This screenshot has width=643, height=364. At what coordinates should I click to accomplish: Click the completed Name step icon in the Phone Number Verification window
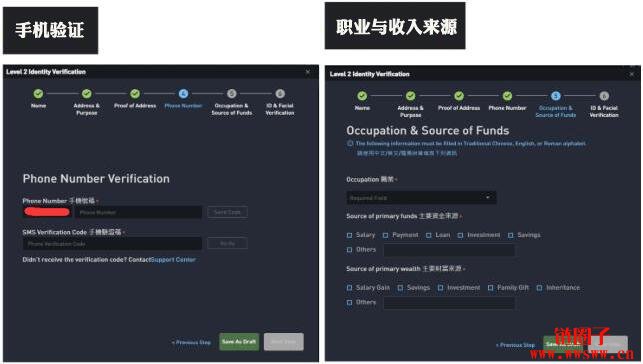pos(38,94)
